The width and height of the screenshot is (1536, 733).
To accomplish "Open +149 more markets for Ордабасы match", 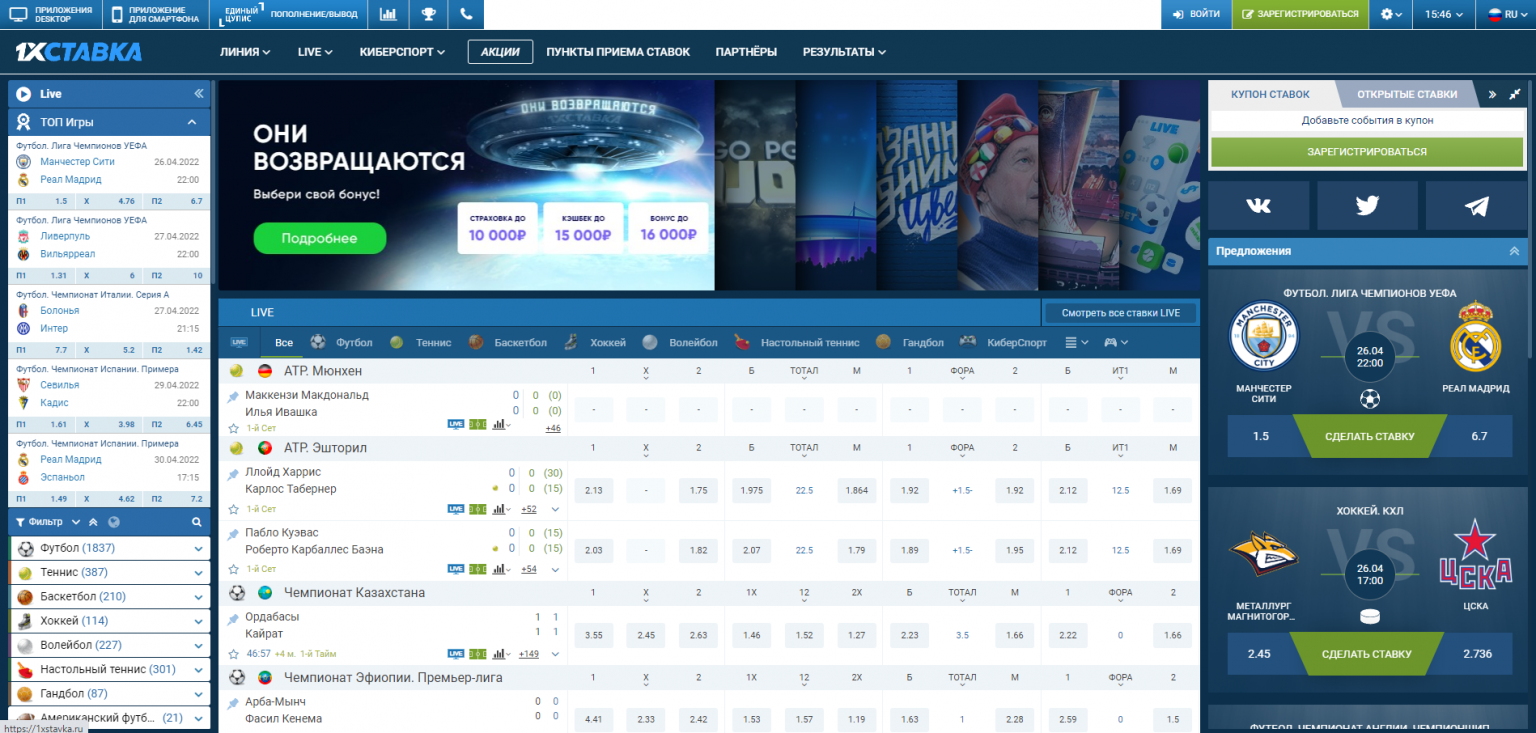I will click(x=529, y=654).
